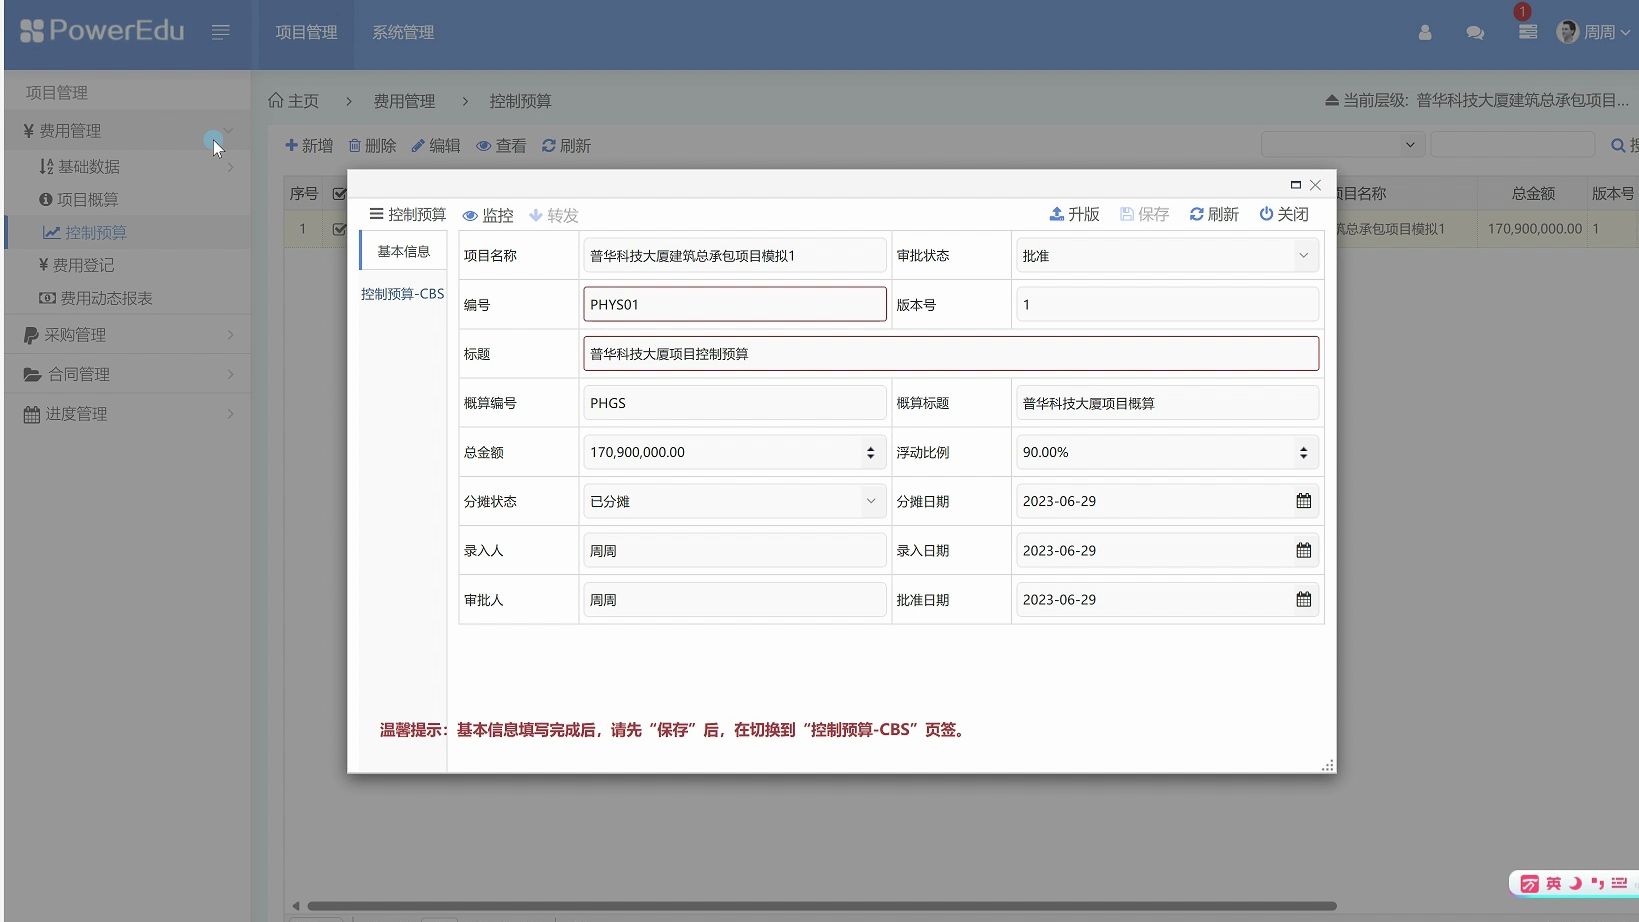Toggle the row 1 checkbox
Image resolution: width=1639 pixels, height=922 pixels.
point(340,229)
